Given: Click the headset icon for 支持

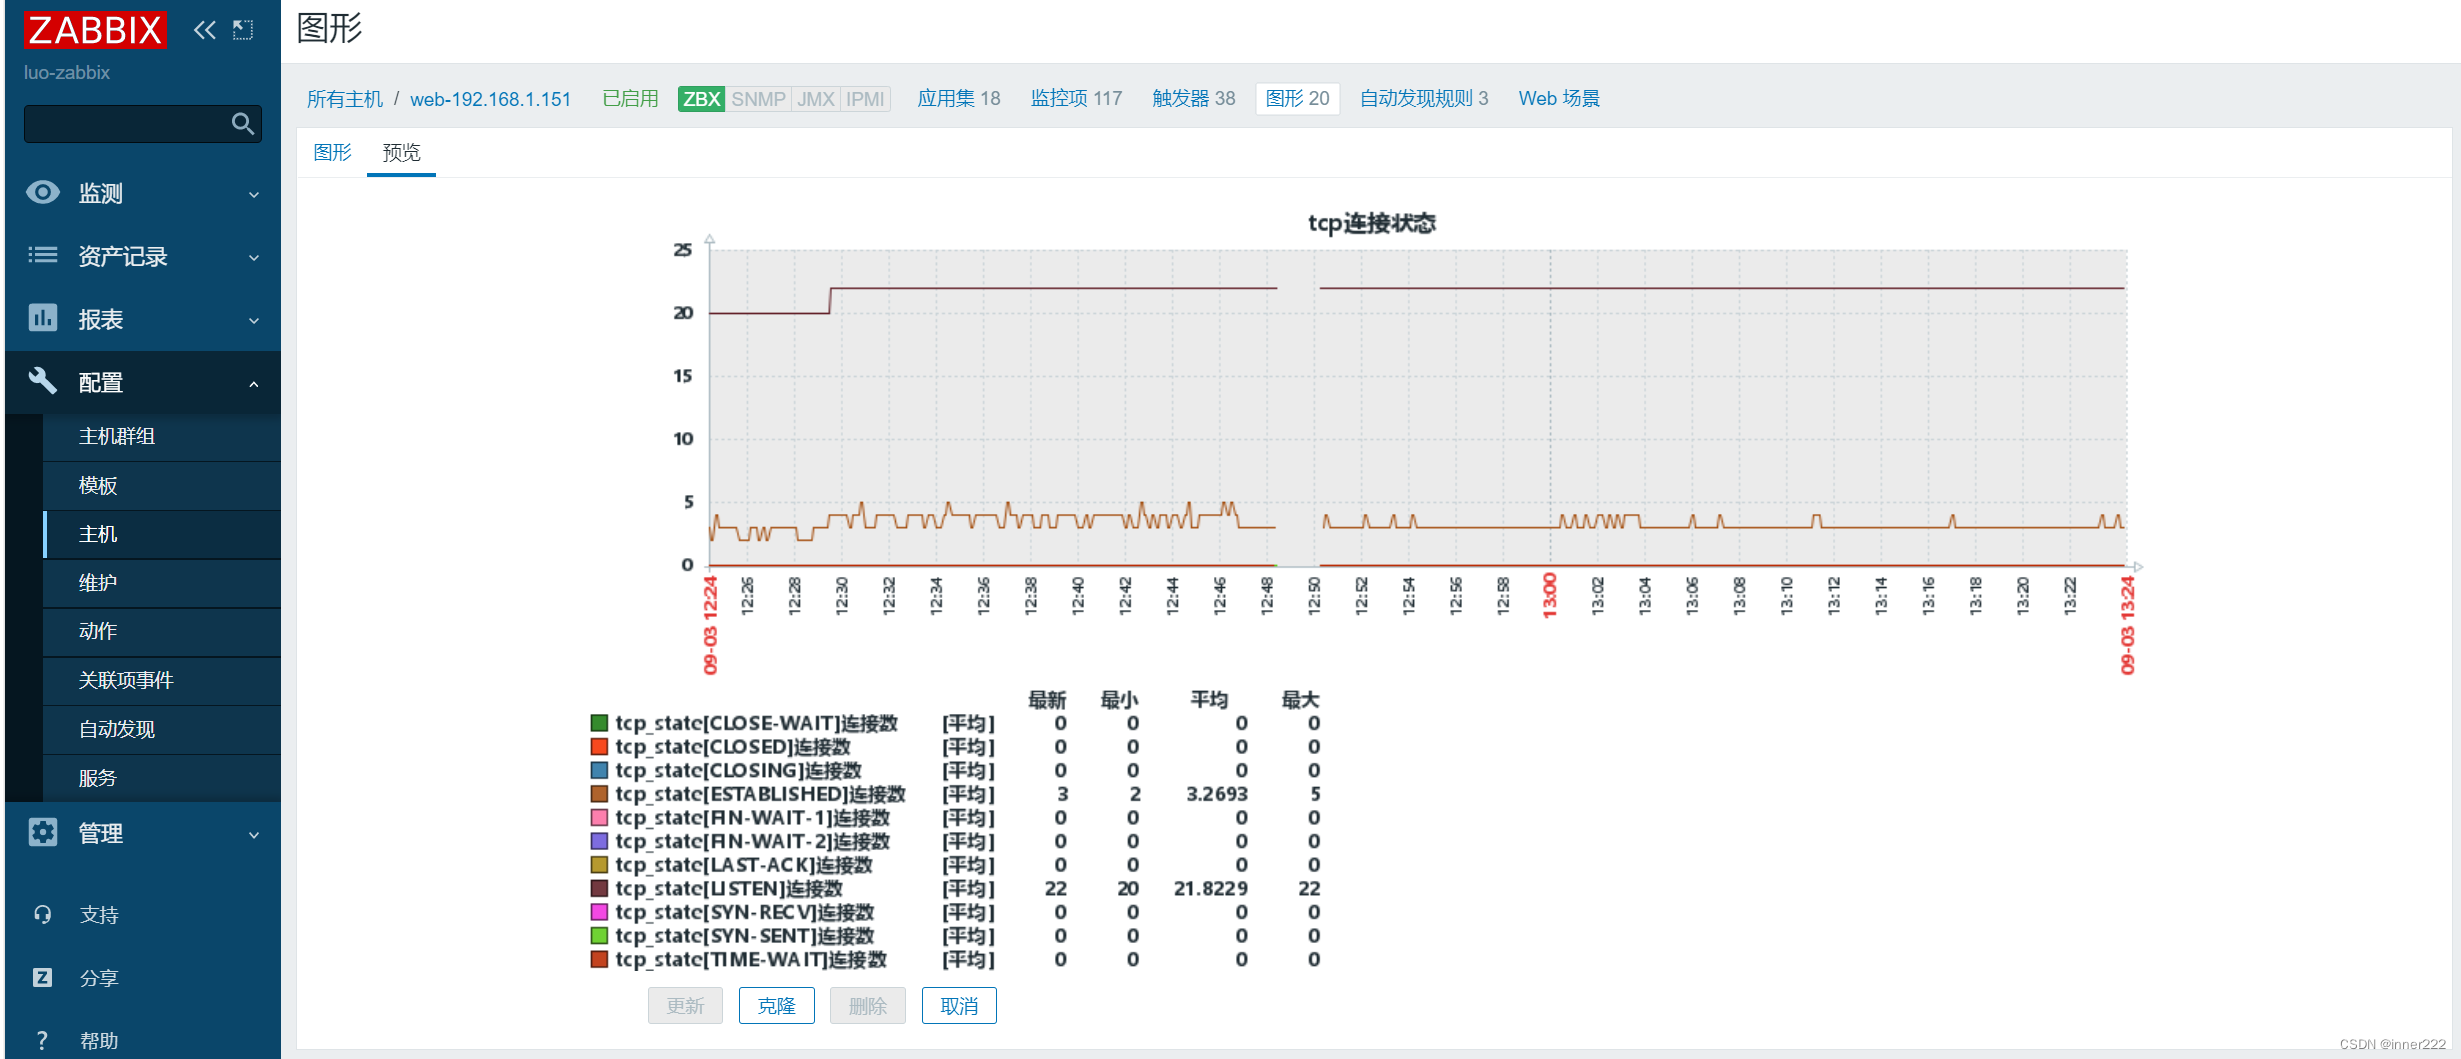Looking at the screenshot, I should (43, 914).
